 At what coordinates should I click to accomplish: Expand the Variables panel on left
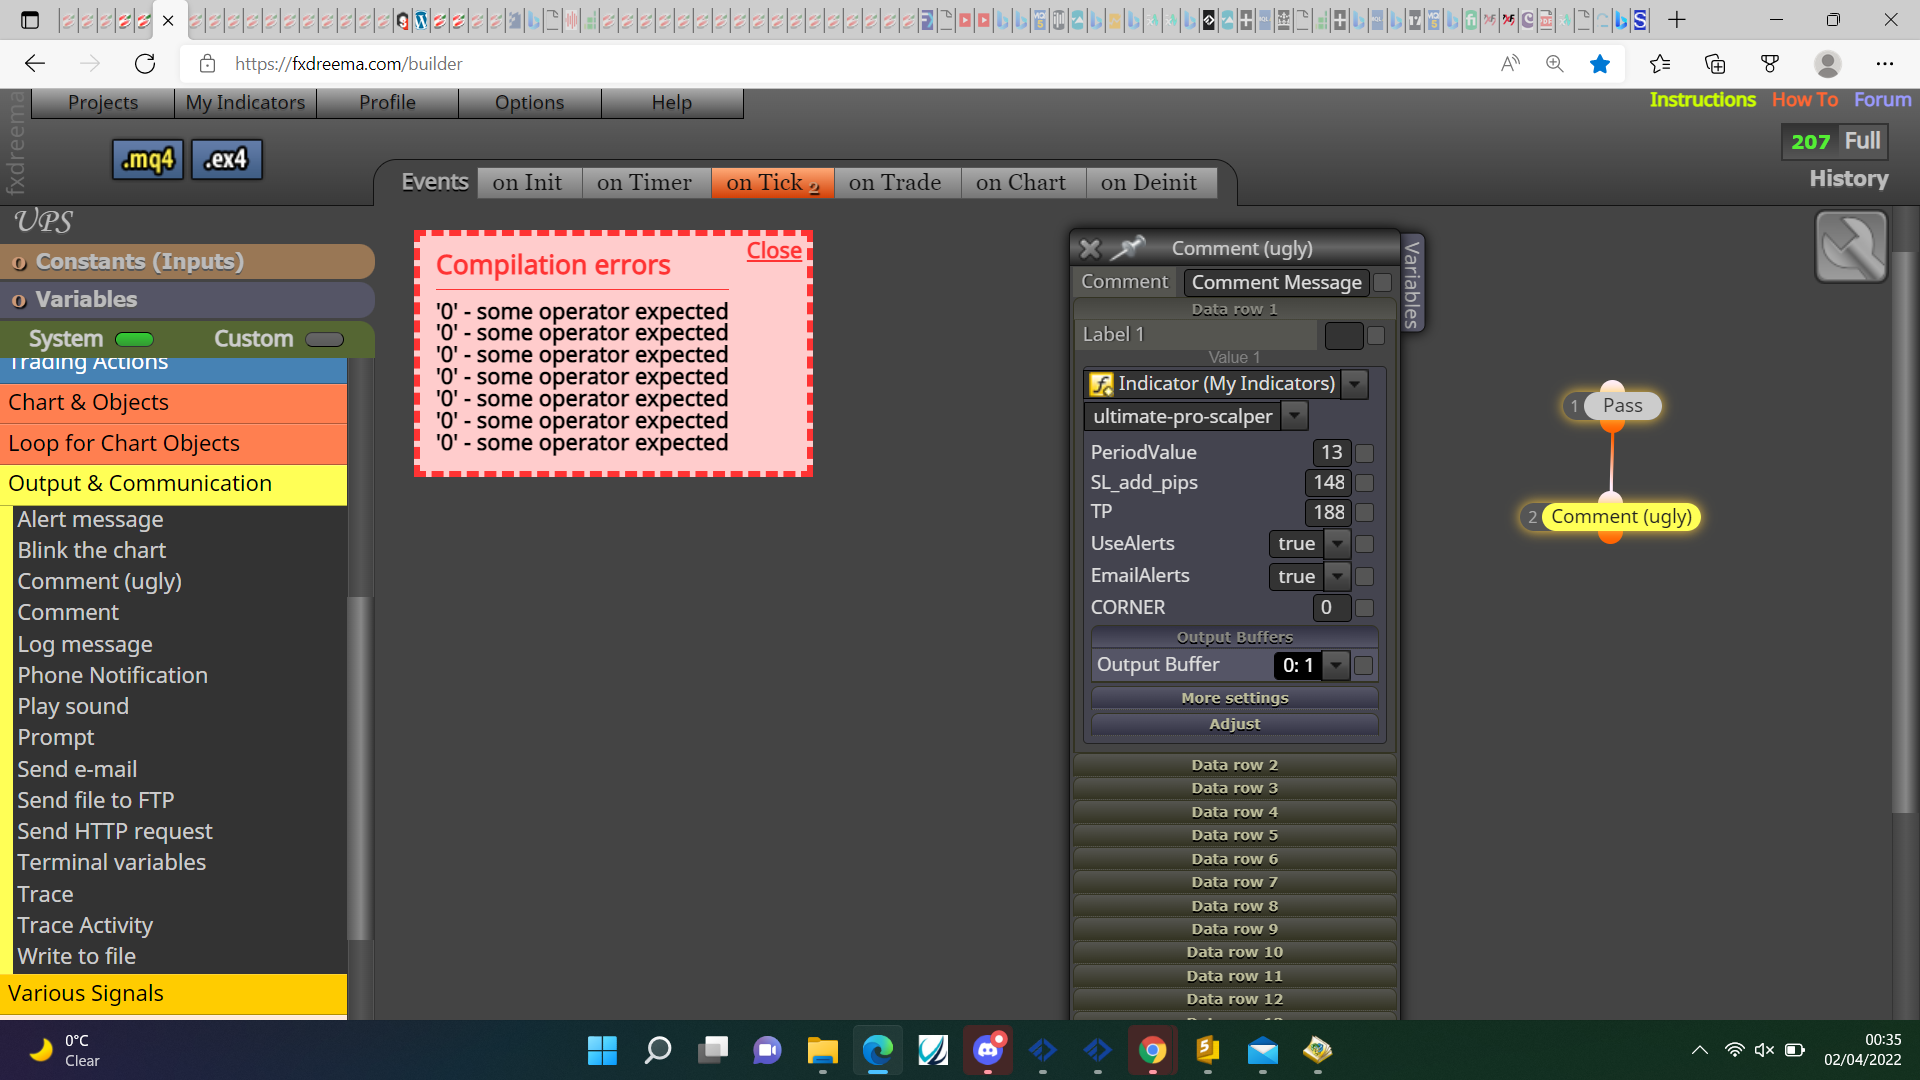[187, 300]
